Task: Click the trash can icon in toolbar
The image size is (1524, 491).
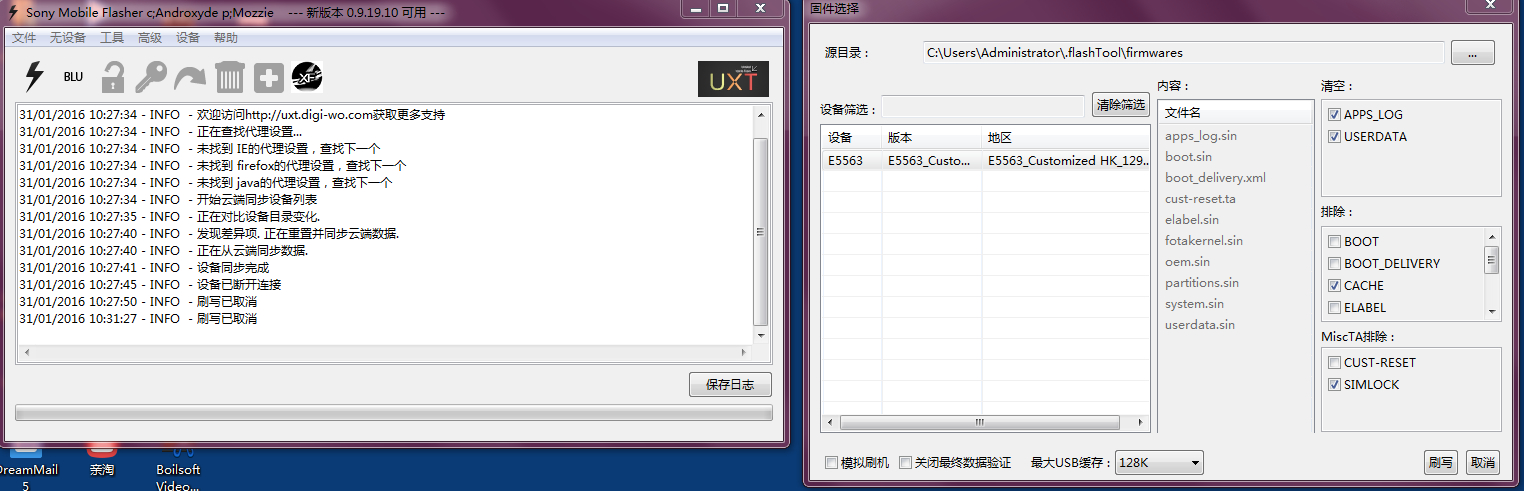Action: (229, 77)
